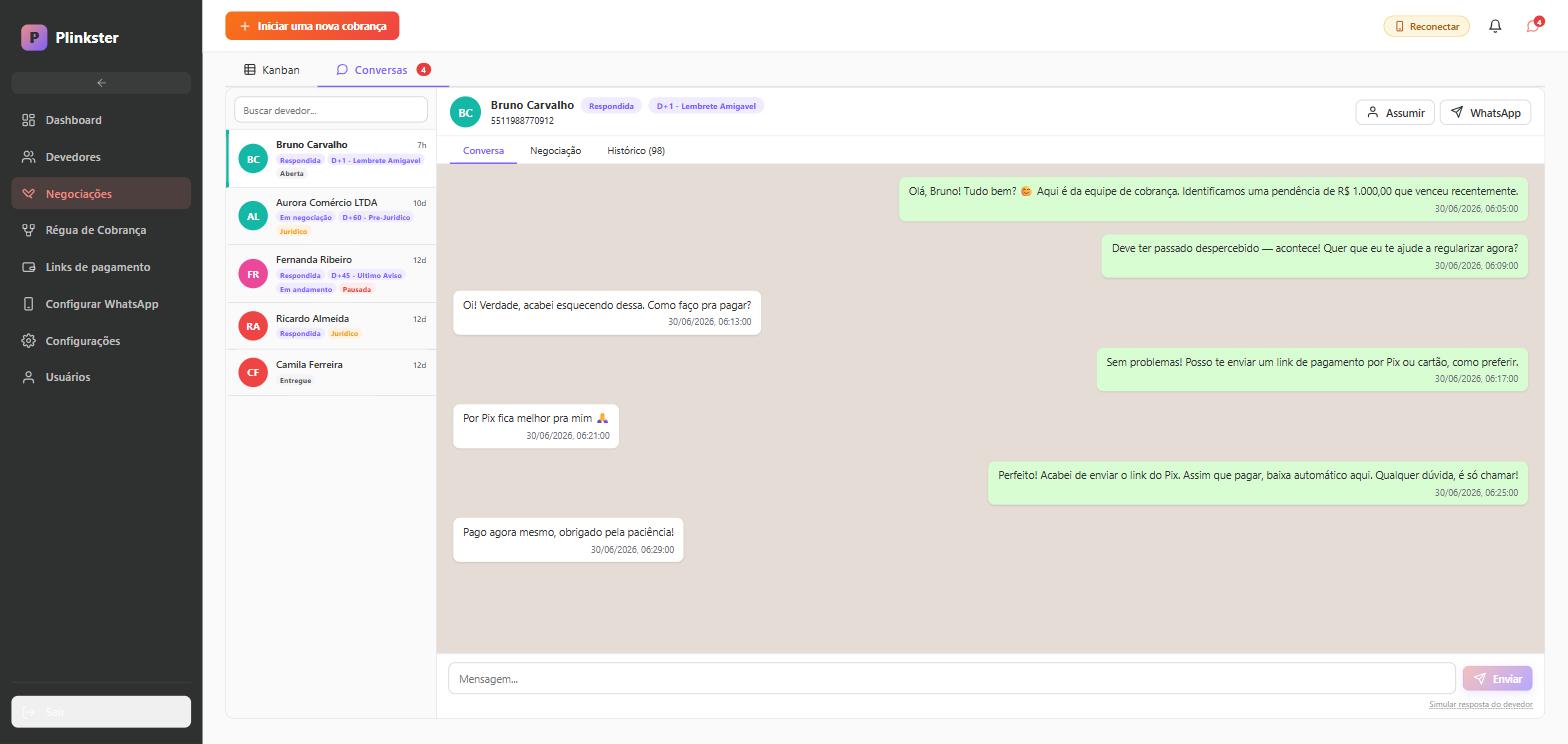Screen dimensions: 1568x744
Task: Select the Conversa sub-tab
Action: [483, 150]
